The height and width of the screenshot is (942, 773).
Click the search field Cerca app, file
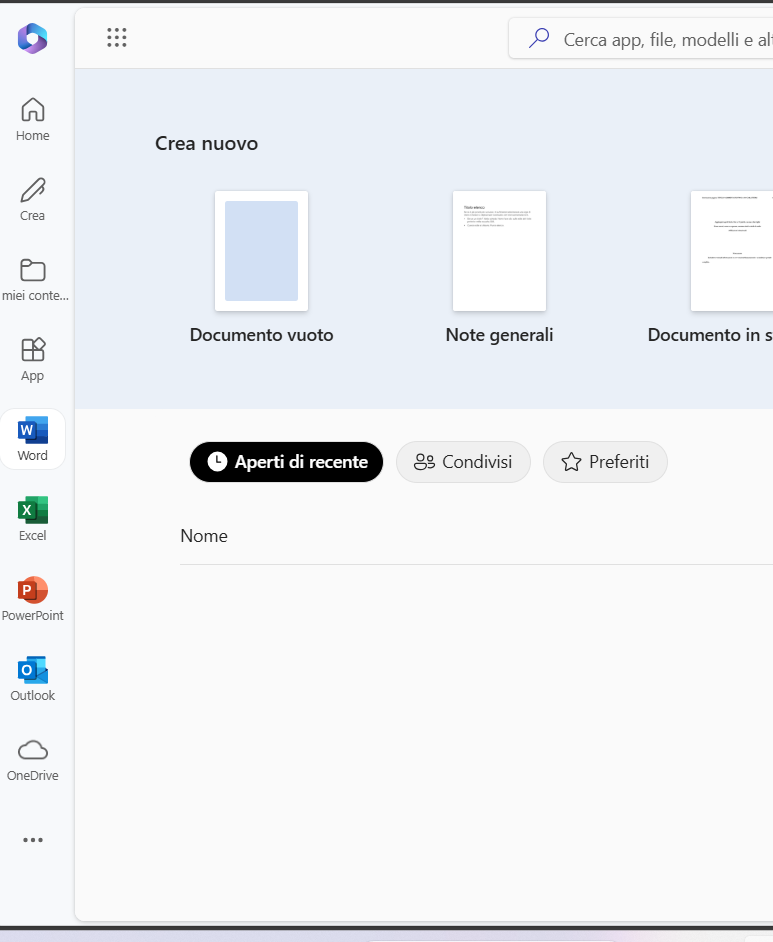660,39
